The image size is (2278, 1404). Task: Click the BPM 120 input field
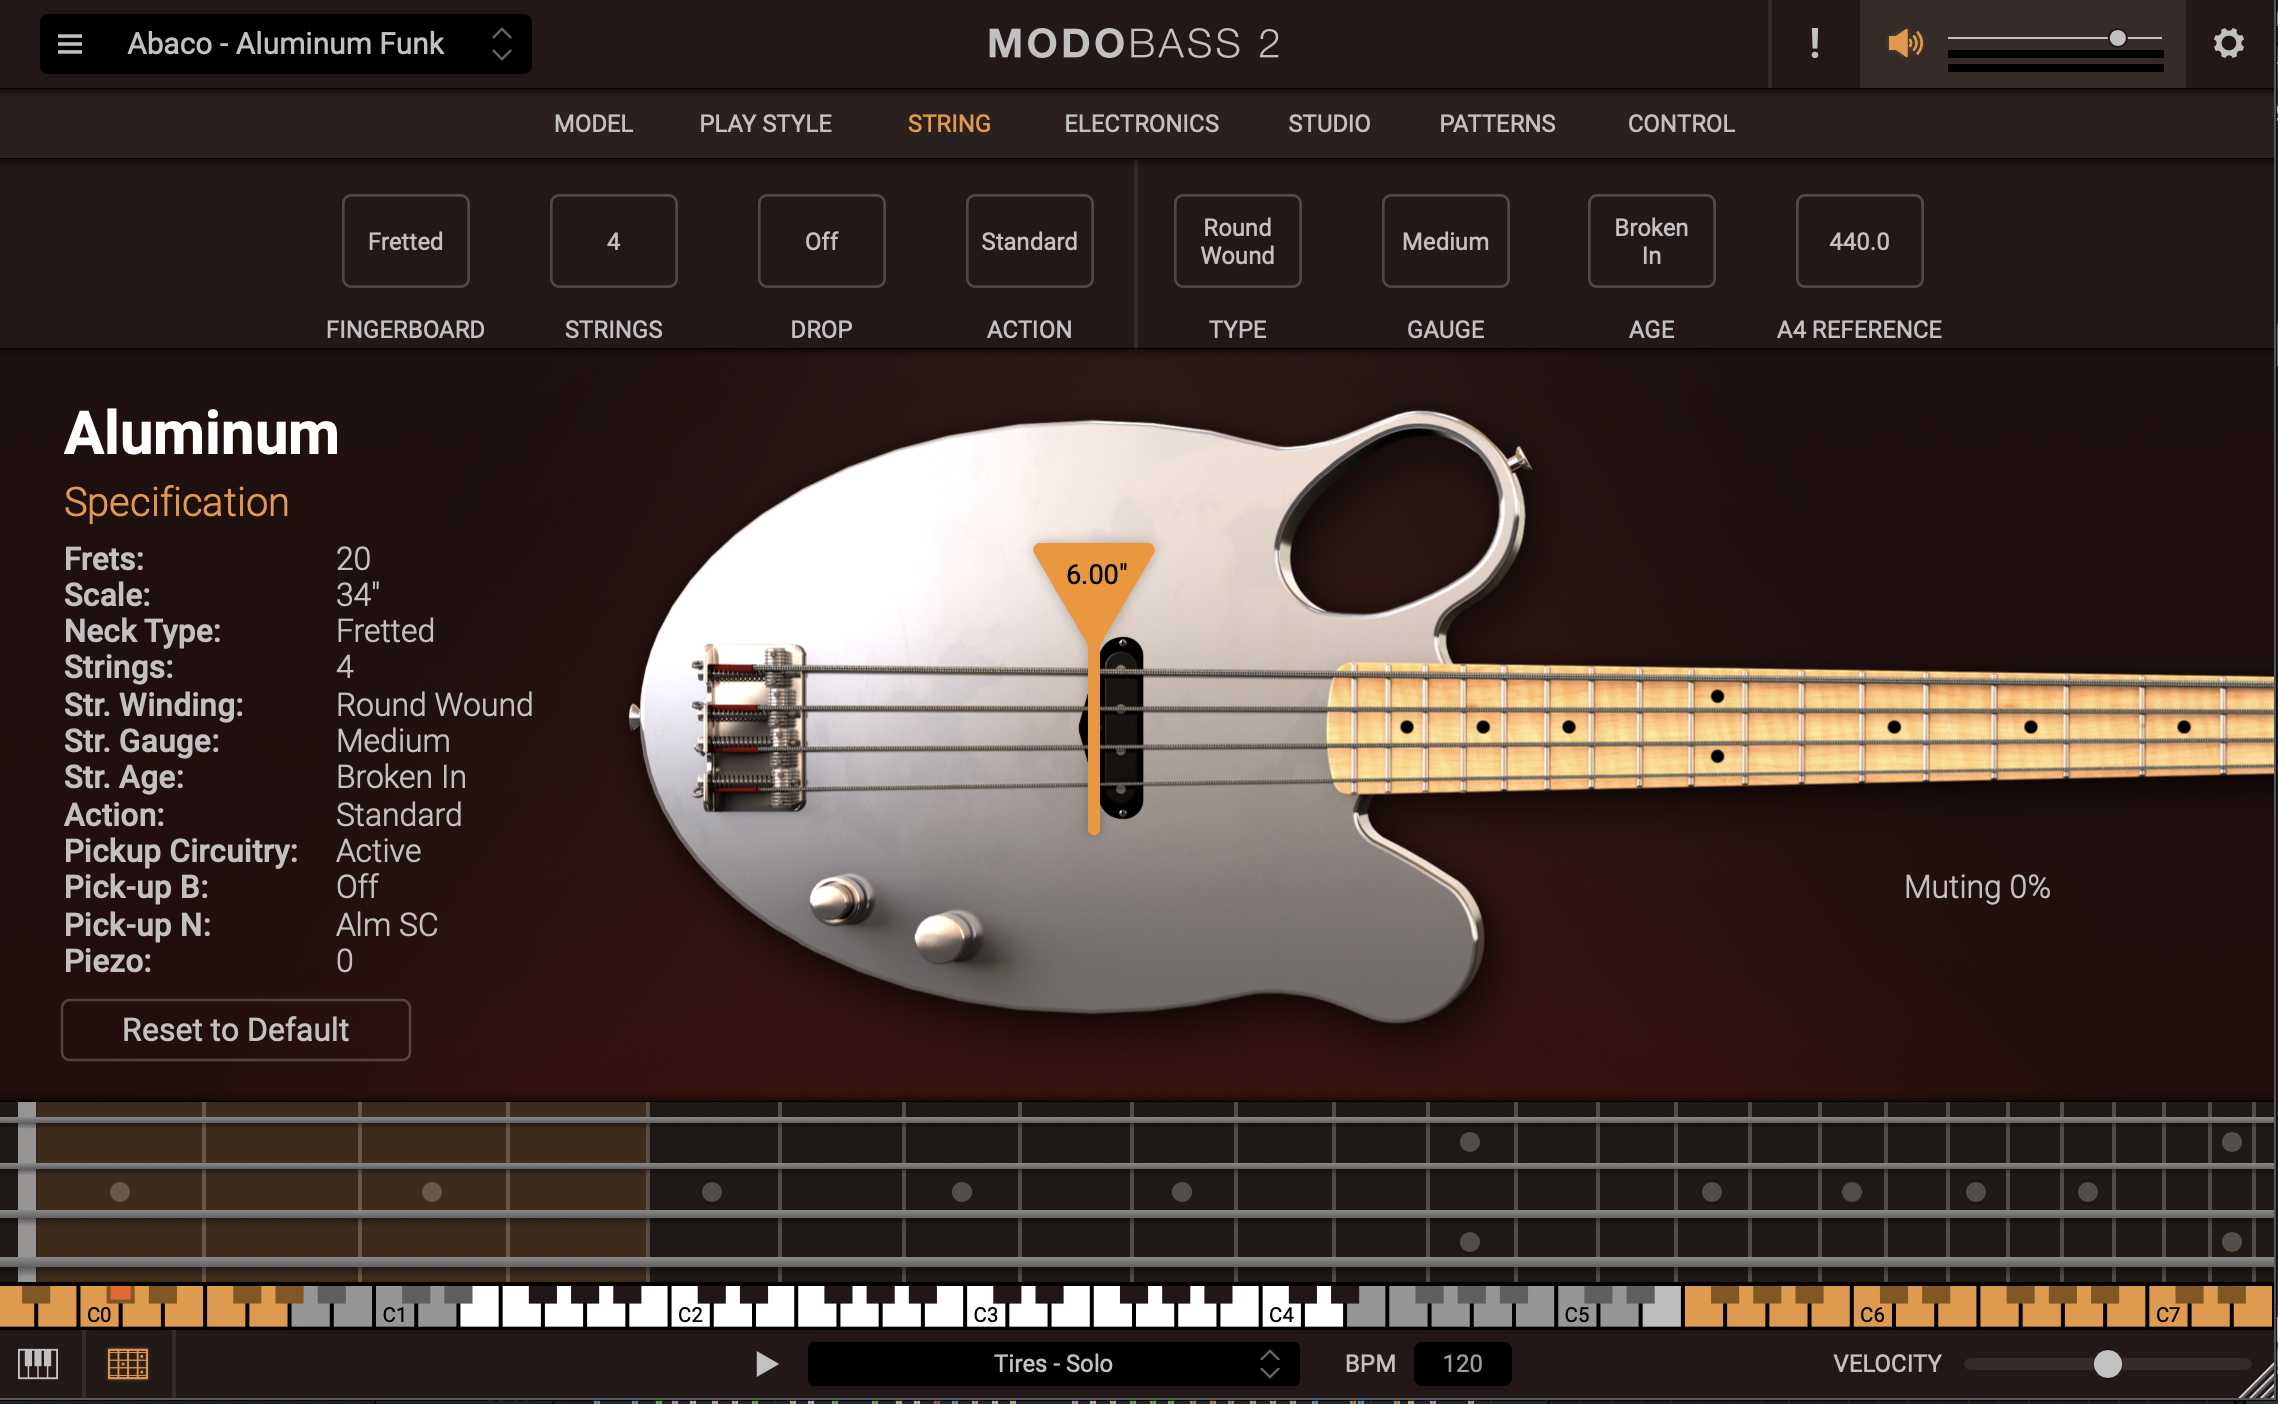[1462, 1363]
